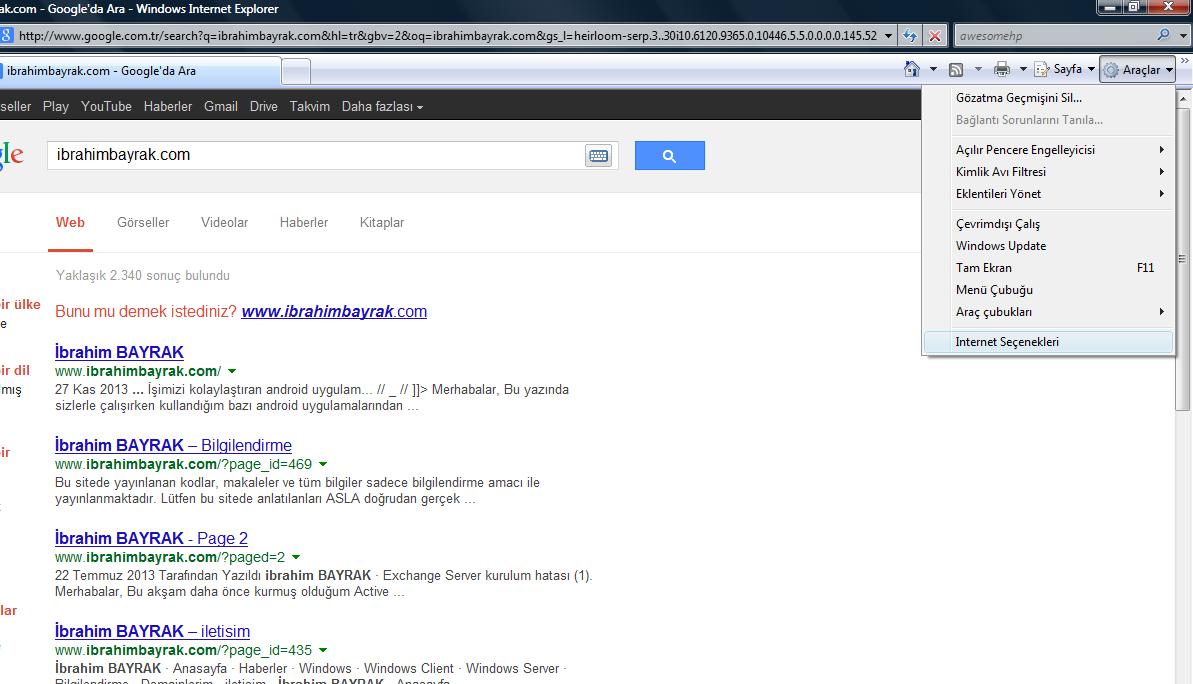Click the page vertical scrollbar thumb
Screen dimensions: 1193x684
pyautogui.click(x=1182, y=259)
